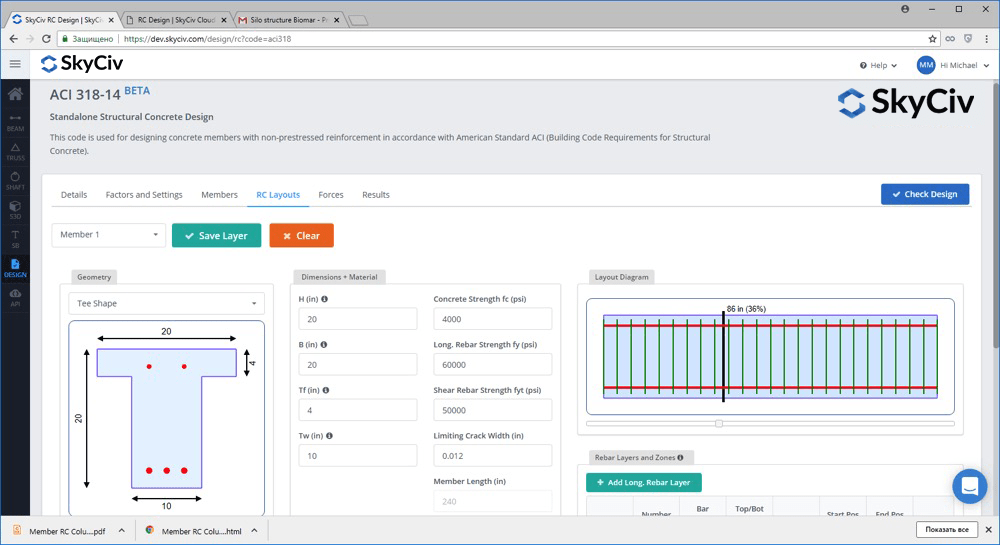Click the Member Length input field
This screenshot has height=545, width=1000.
coord(492,501)
